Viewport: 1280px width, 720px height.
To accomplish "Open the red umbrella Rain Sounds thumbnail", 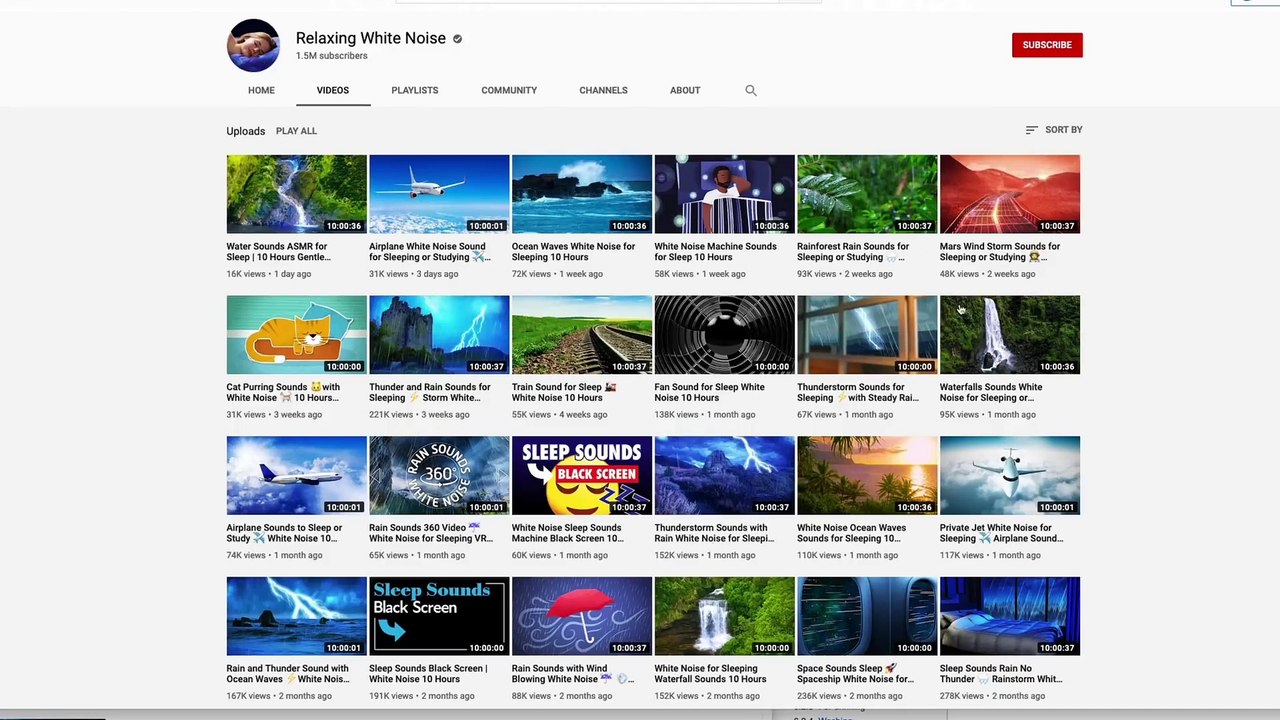I will pos(582,616).
